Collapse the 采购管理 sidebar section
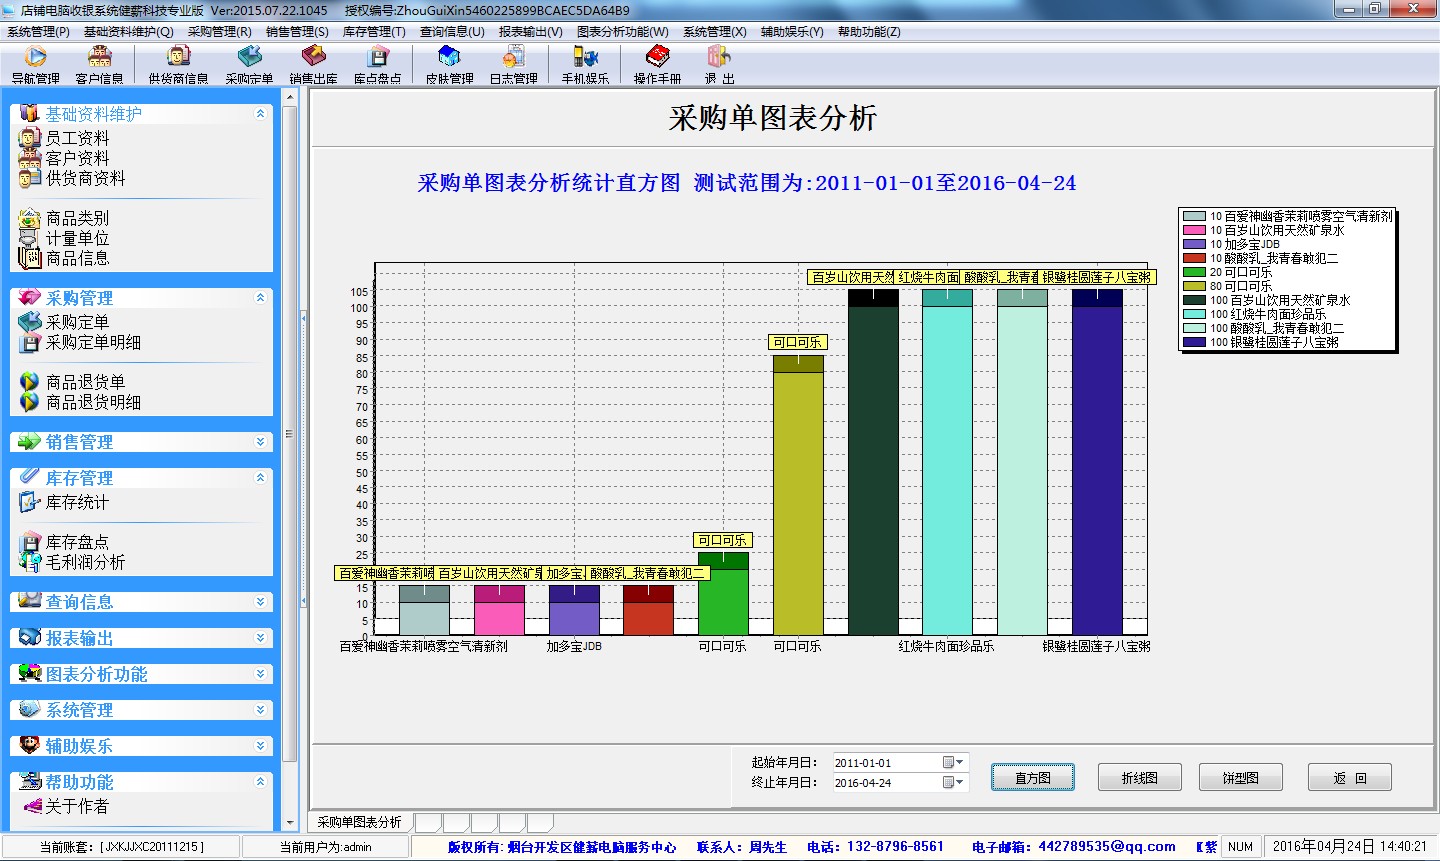The width and height of the screenshot is (1440, 861). point(260,298)
